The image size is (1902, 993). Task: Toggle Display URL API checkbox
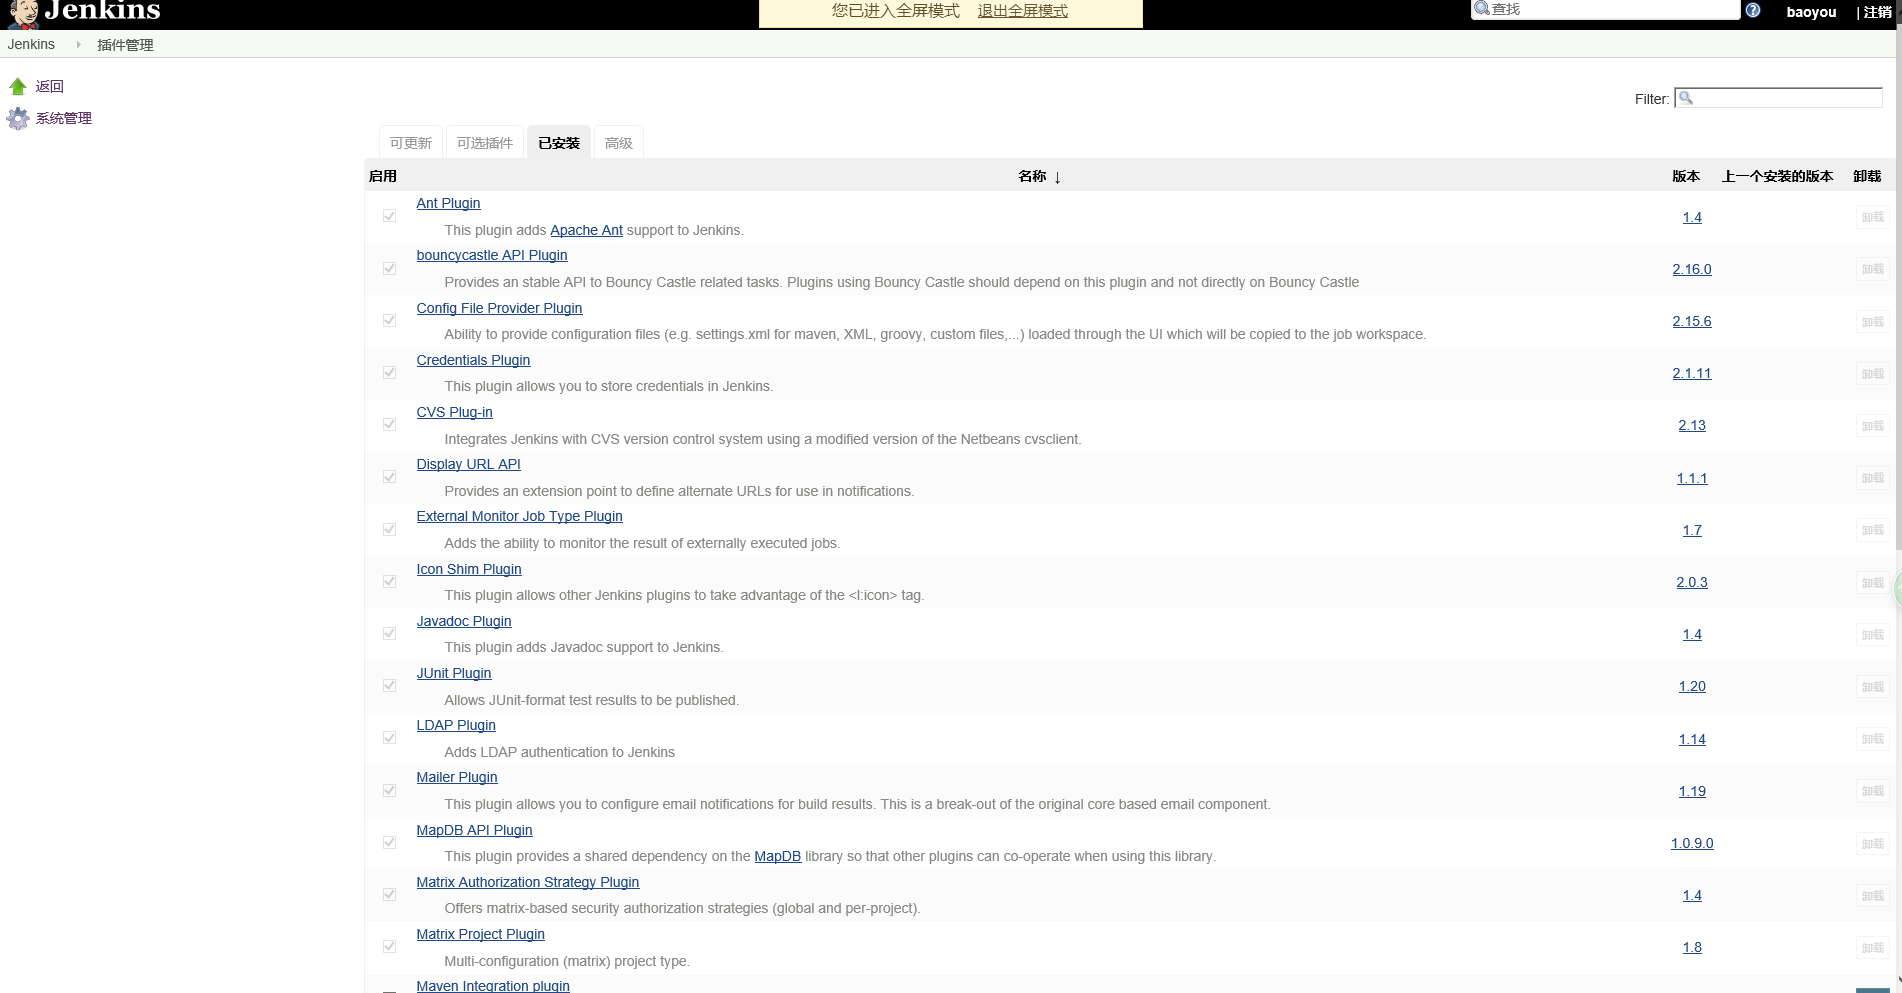pyautogui.click(x=390, y=477)
